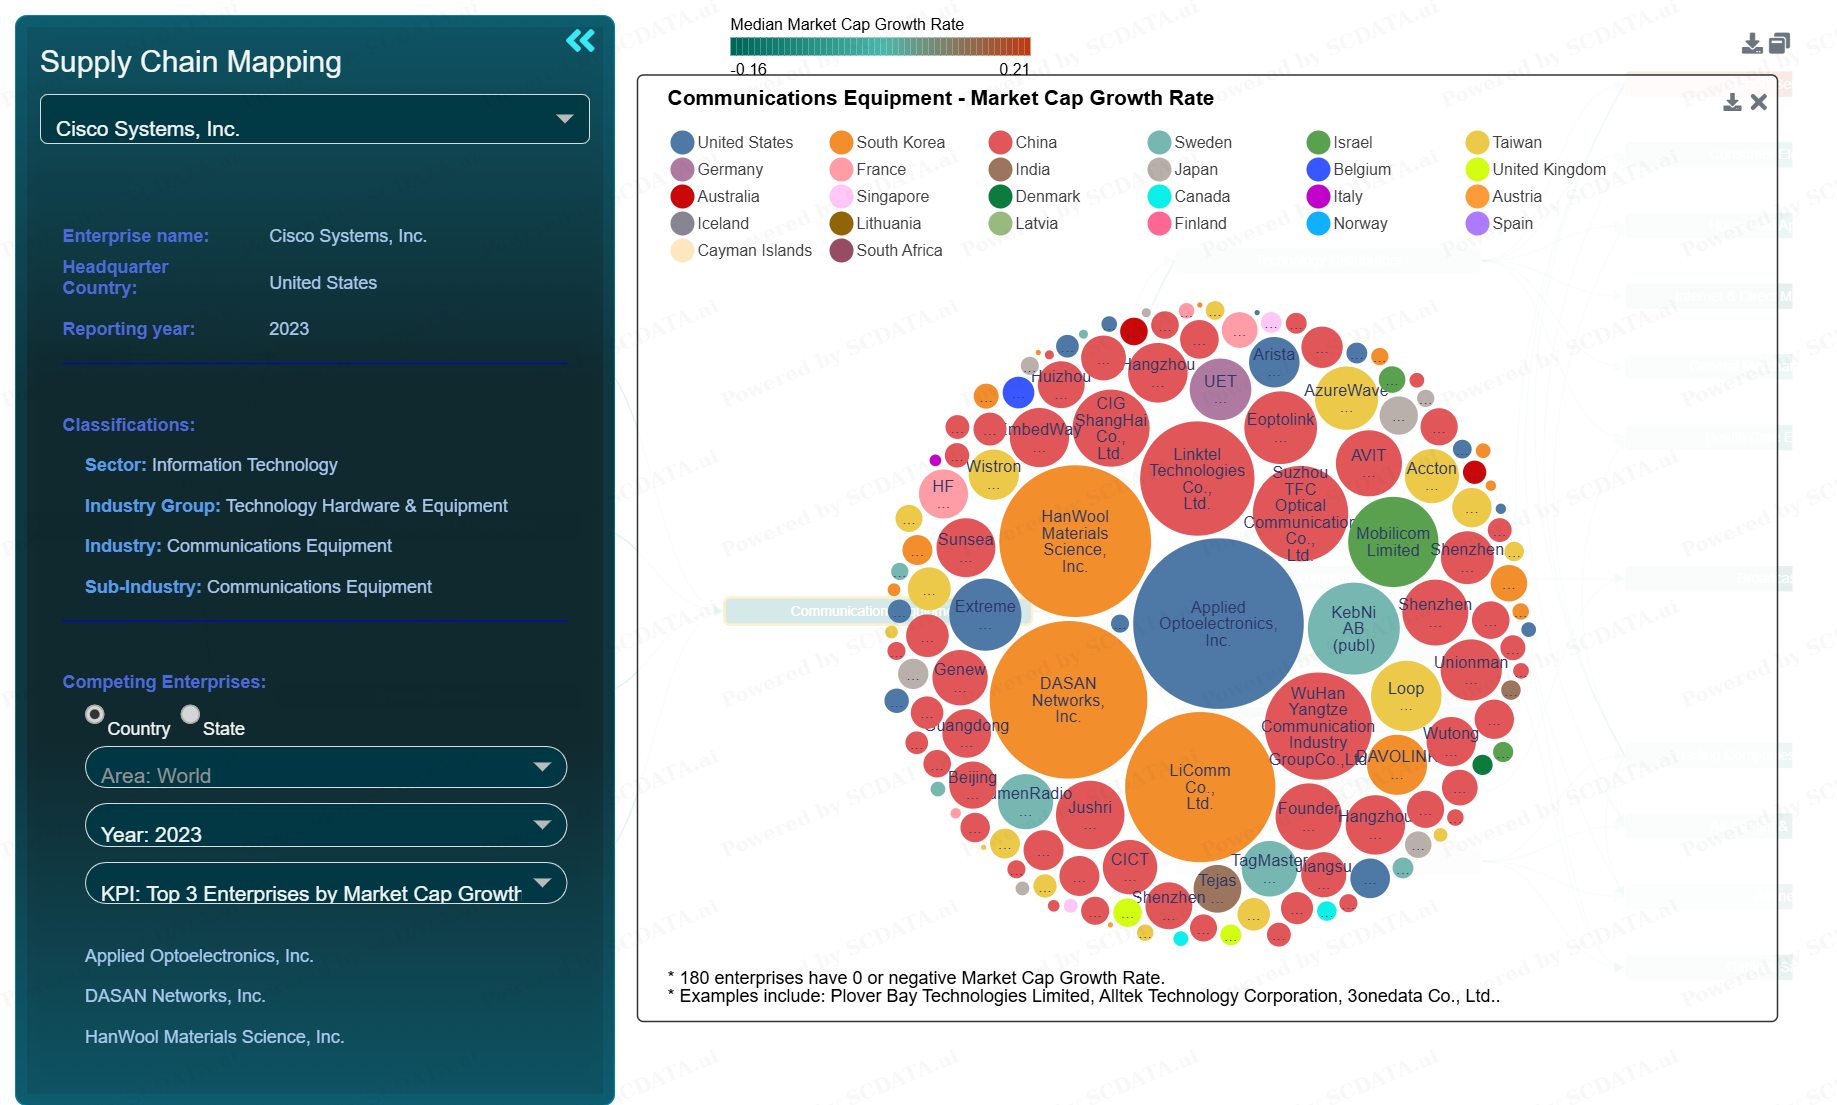
Task: Toggle Norway legend entry
Action: [1347, 224]
